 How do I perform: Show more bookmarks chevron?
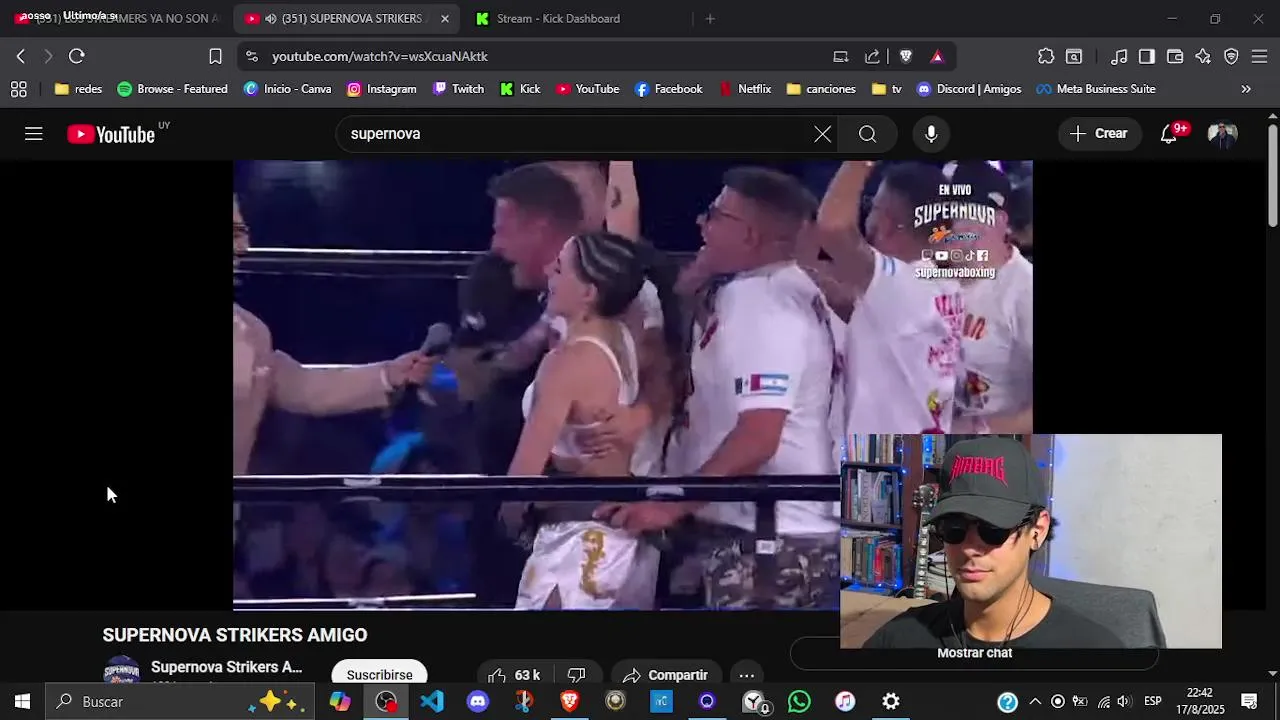[1246, 89]
